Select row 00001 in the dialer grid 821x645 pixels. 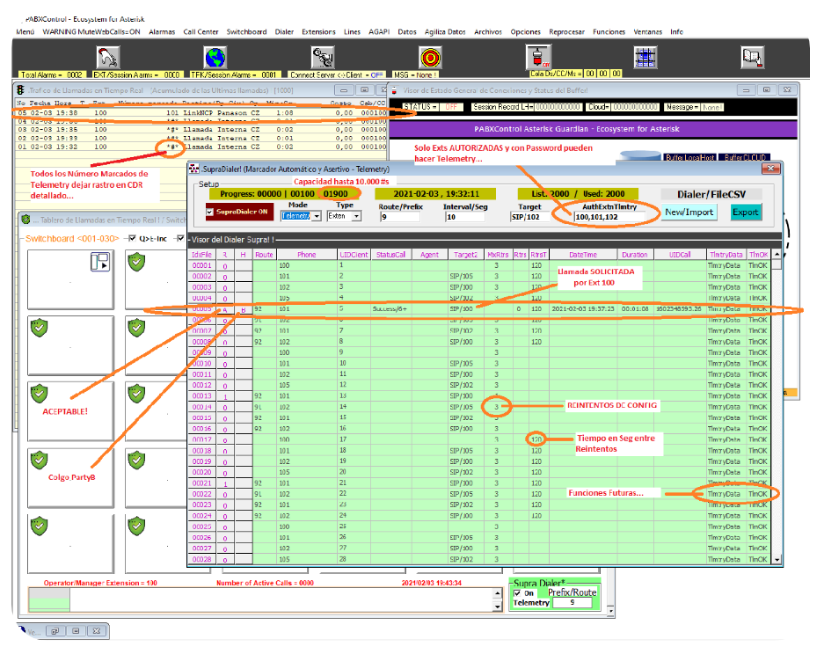pos(479,265)
